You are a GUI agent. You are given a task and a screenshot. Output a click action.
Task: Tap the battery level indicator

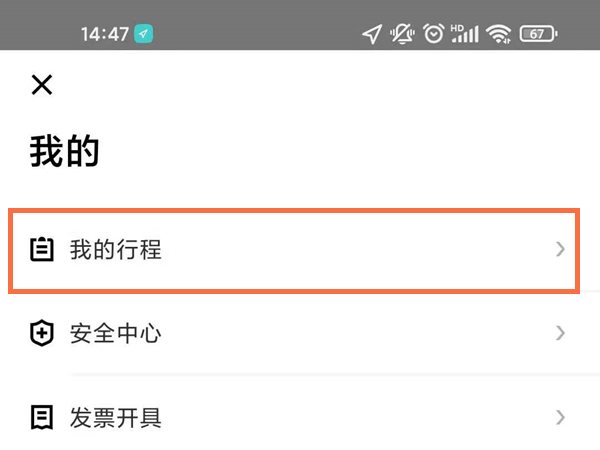(x=538, y=34)
